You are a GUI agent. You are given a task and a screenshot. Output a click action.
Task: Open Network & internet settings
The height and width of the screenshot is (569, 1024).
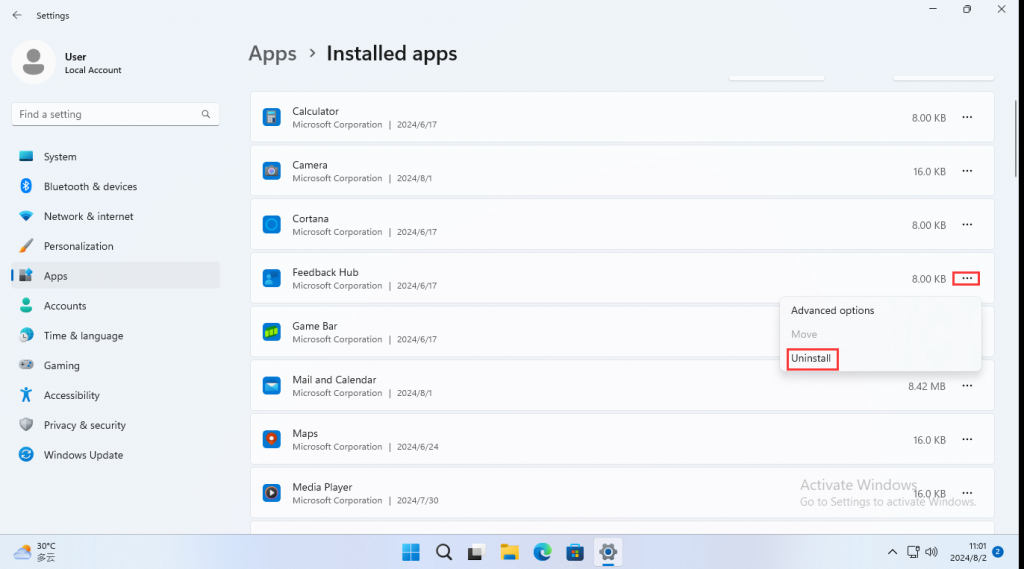(x=116, y=216)
